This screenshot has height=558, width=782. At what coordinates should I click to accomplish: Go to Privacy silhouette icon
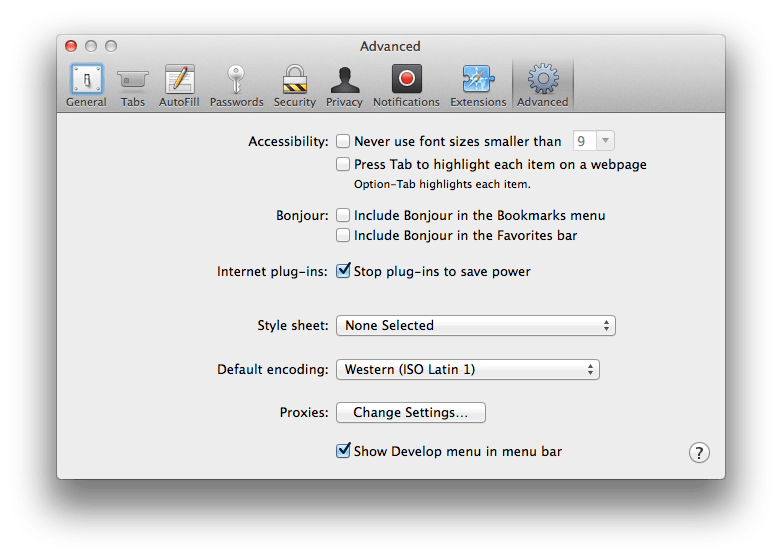pyautogui.click(x=344, y=80)
